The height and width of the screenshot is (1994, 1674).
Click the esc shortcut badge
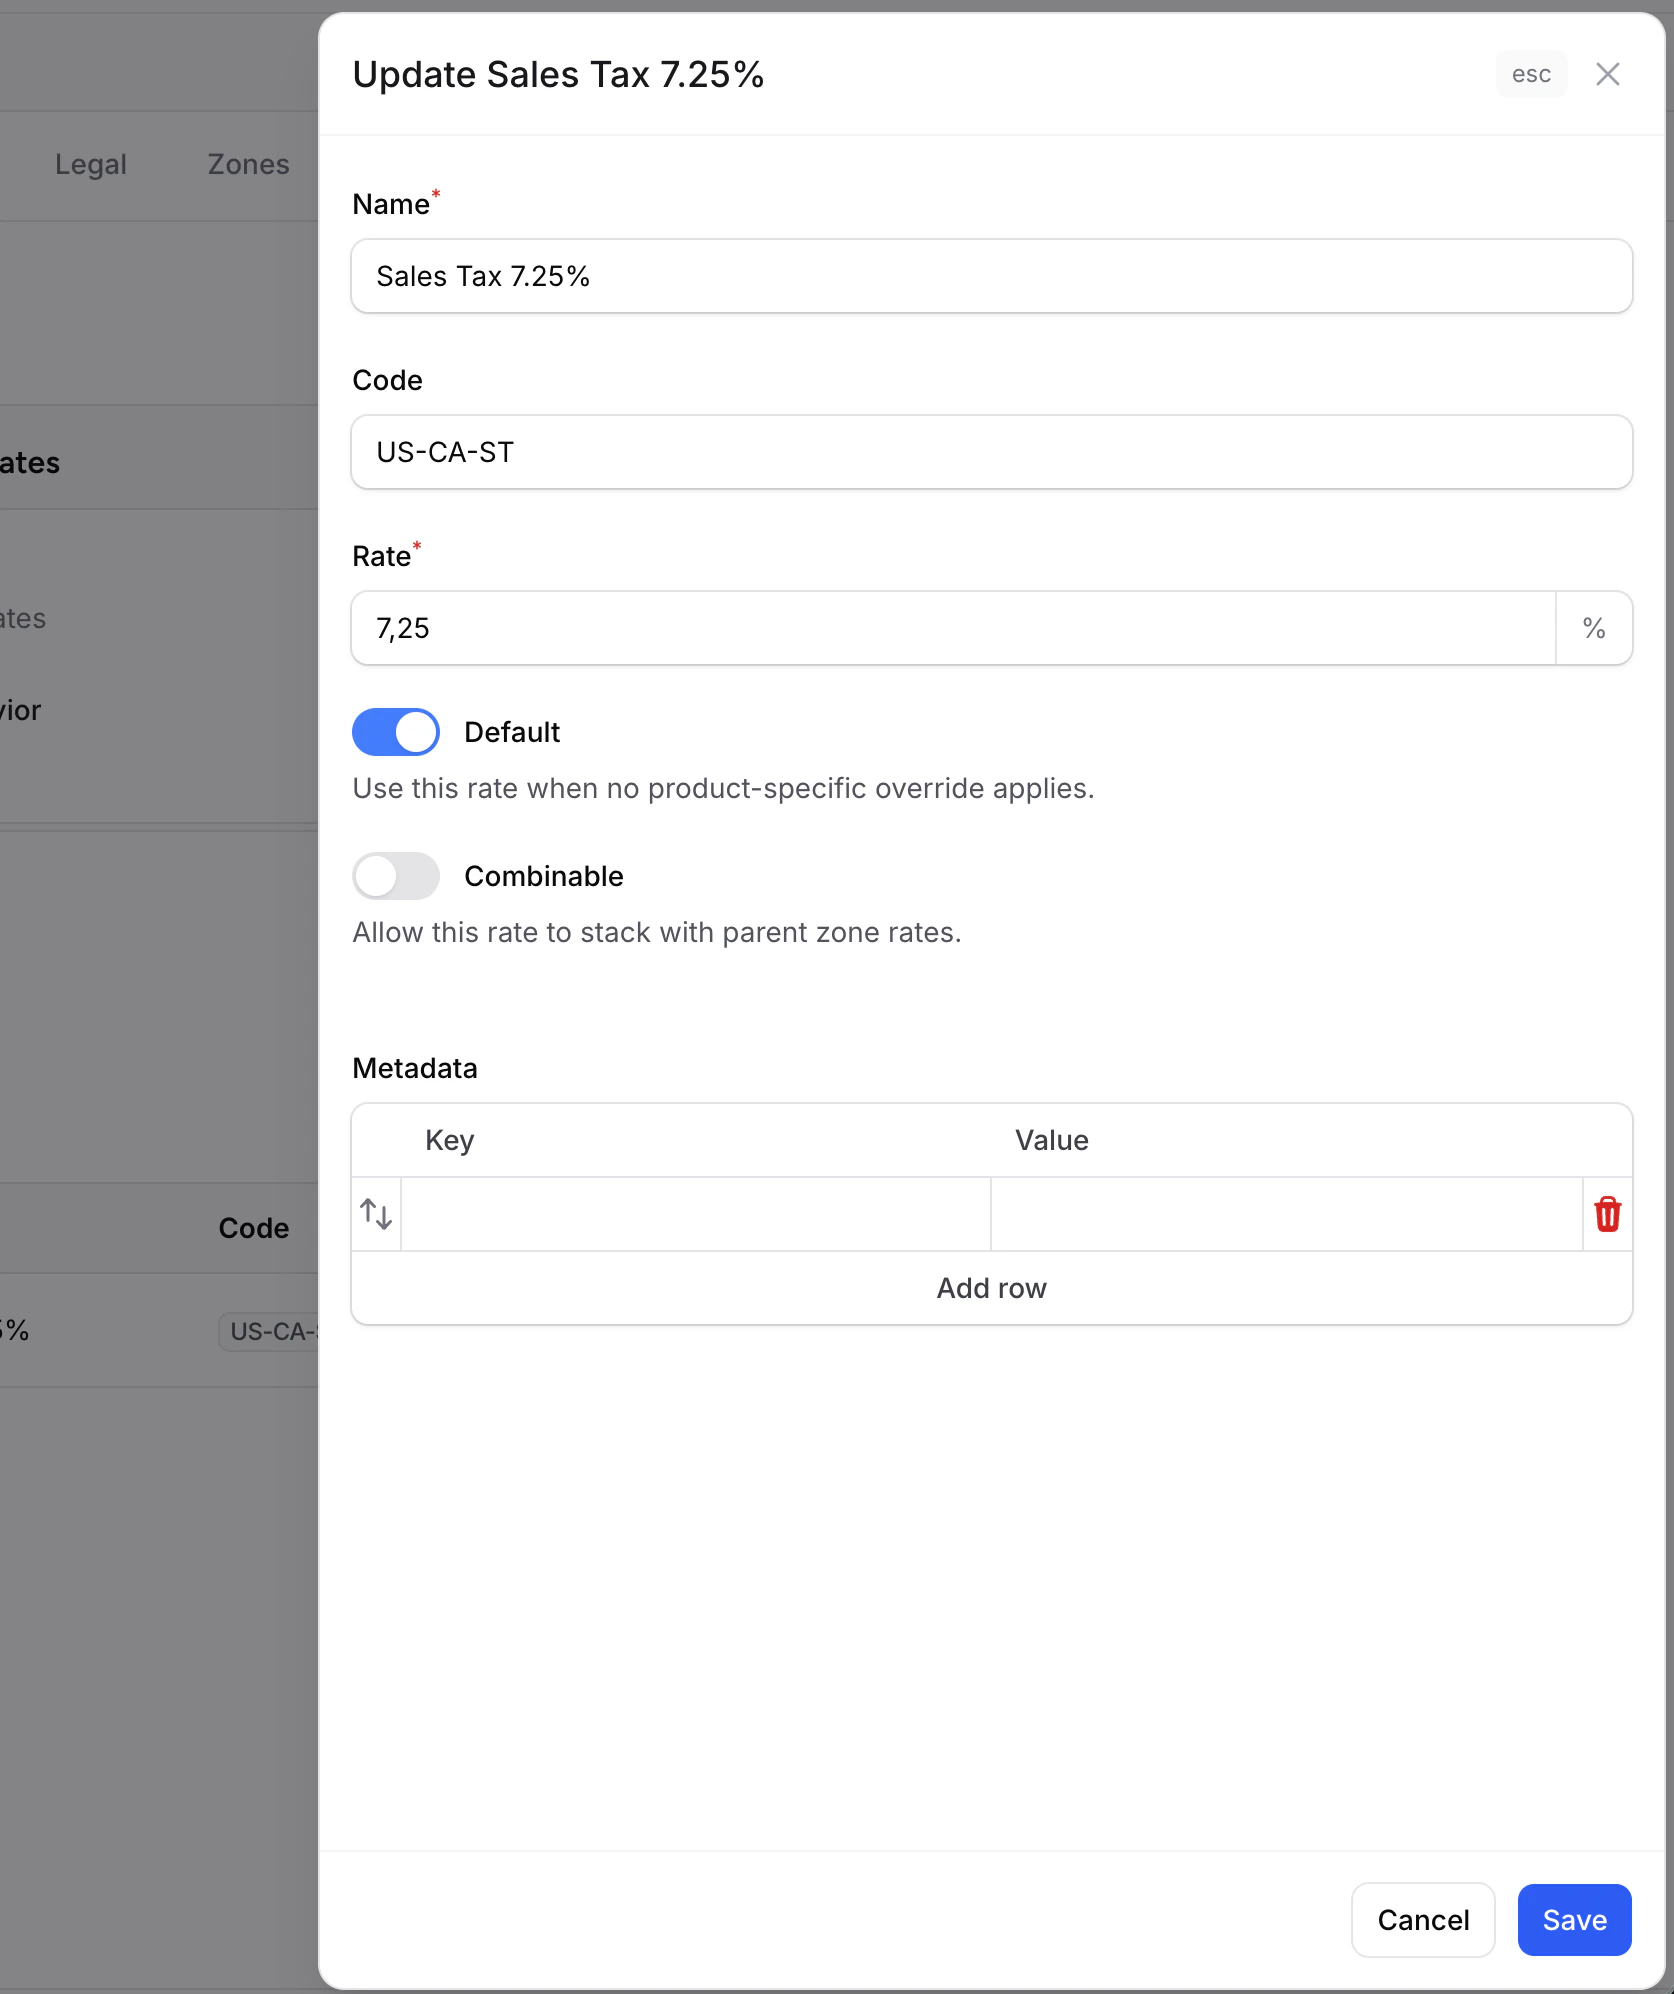[1531, 74]
